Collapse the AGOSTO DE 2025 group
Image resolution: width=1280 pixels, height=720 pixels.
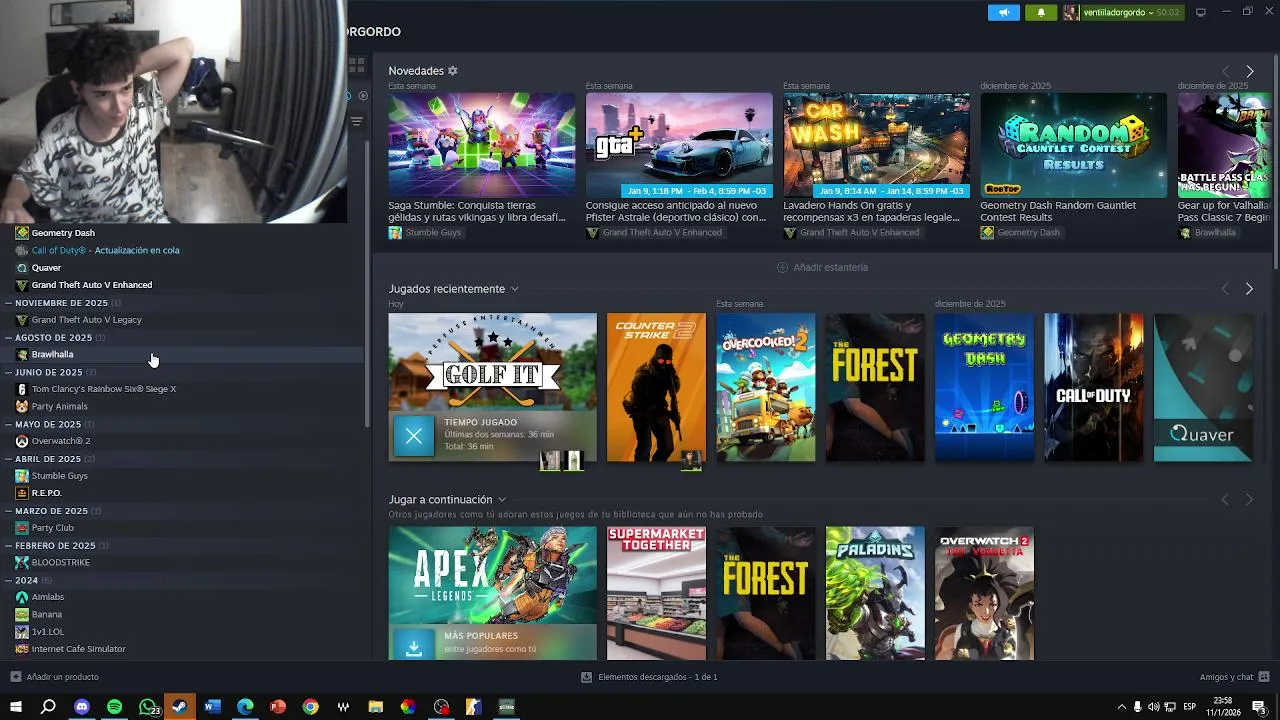pyautogui.click(x=8, y=338)
